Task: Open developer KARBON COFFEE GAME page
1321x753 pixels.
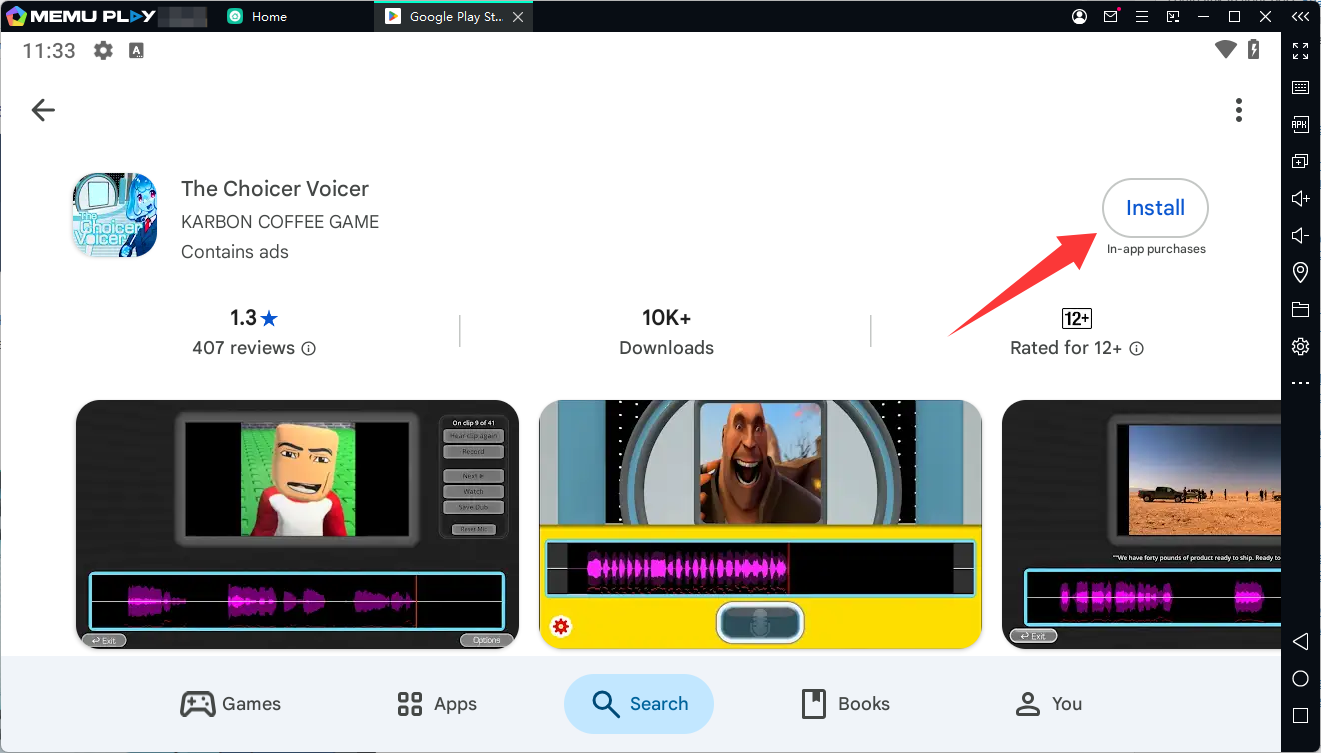Action: pyautogui.click(x=280, y=222)
